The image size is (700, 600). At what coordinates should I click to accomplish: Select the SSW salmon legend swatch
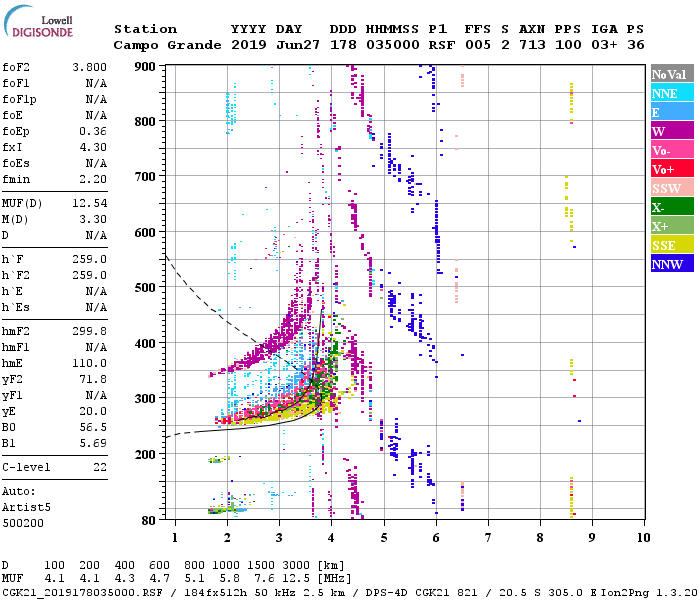(x=672, y=188)
